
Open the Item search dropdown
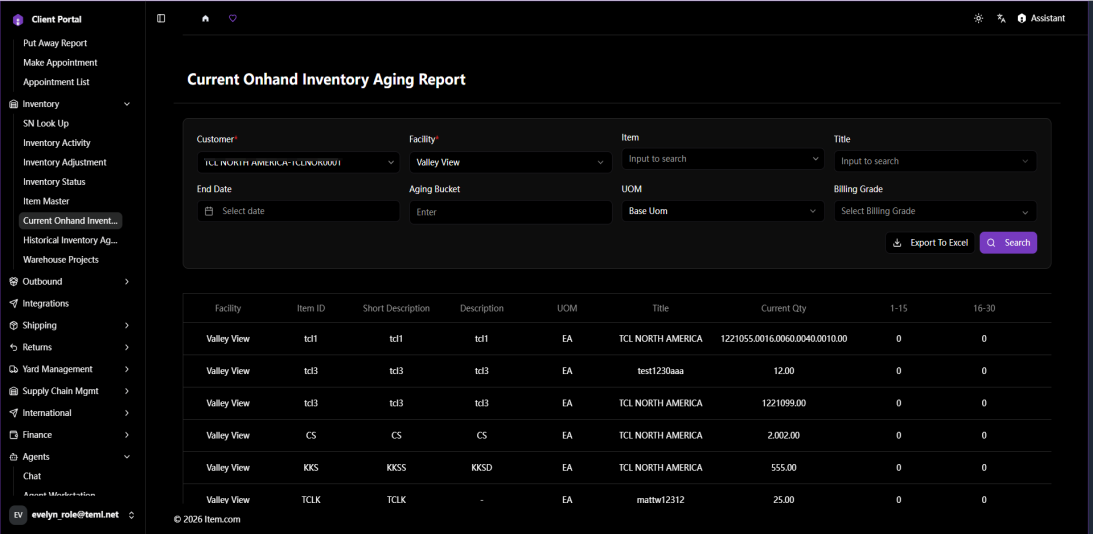[x=723, y=159]
